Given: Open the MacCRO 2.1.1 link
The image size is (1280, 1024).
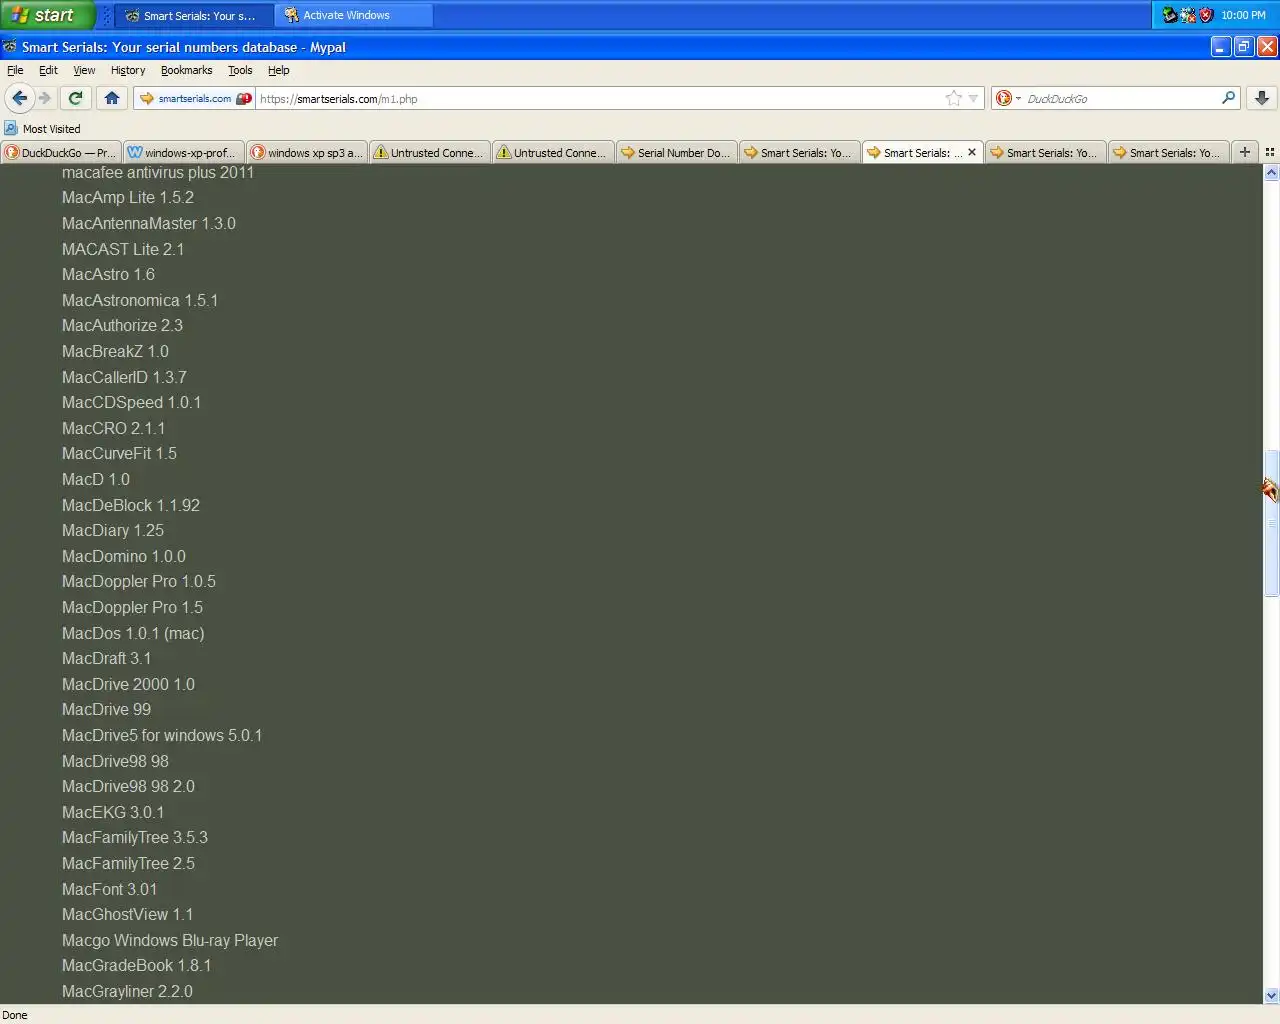Looking at the screenshot, I should 114,429.
